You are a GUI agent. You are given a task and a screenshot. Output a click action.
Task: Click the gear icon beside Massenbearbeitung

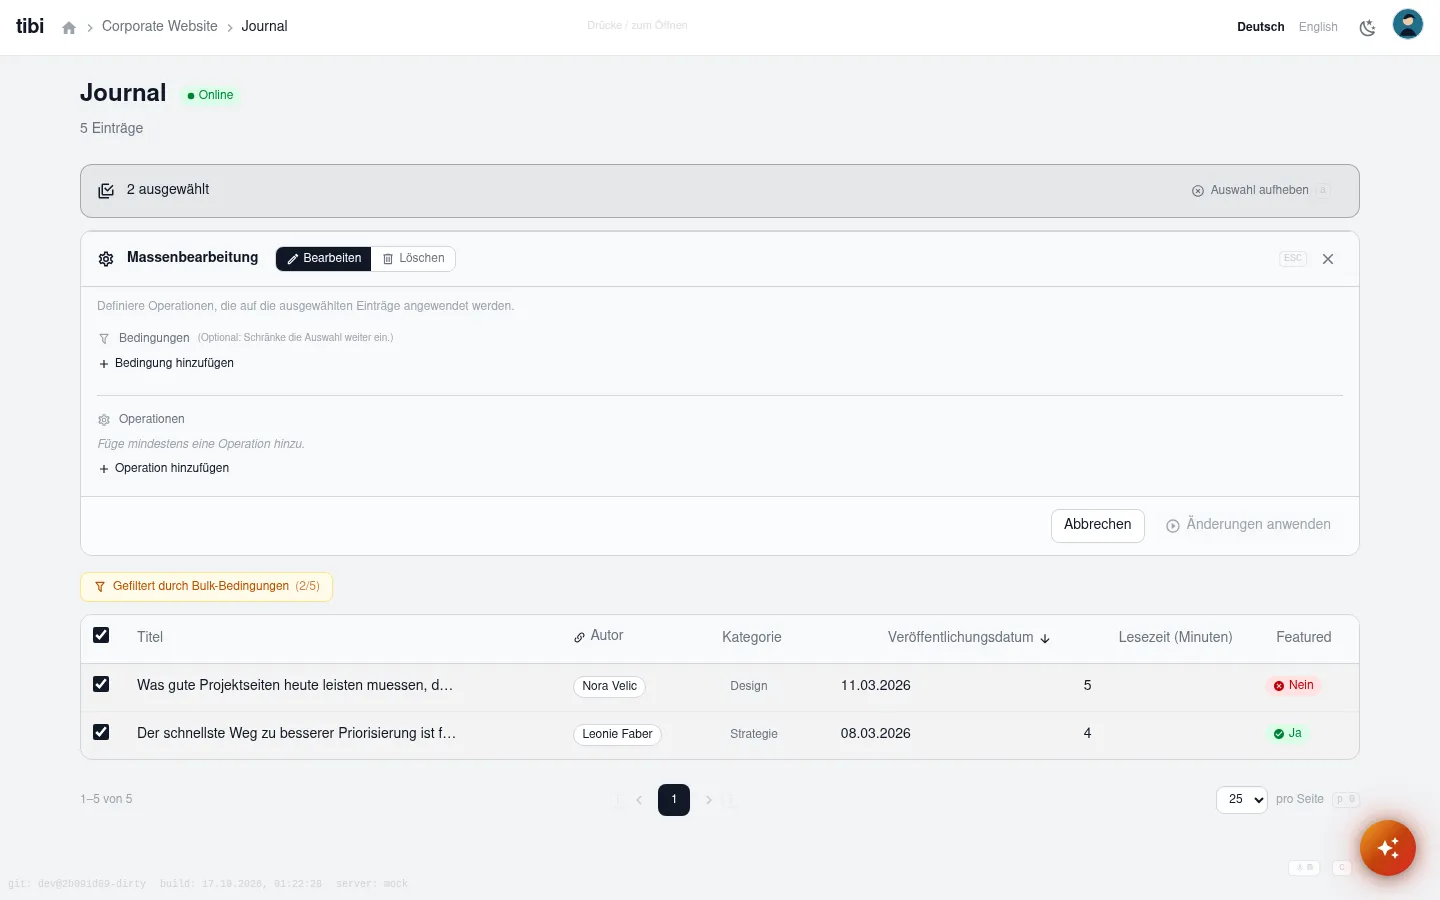click(106, 259)
